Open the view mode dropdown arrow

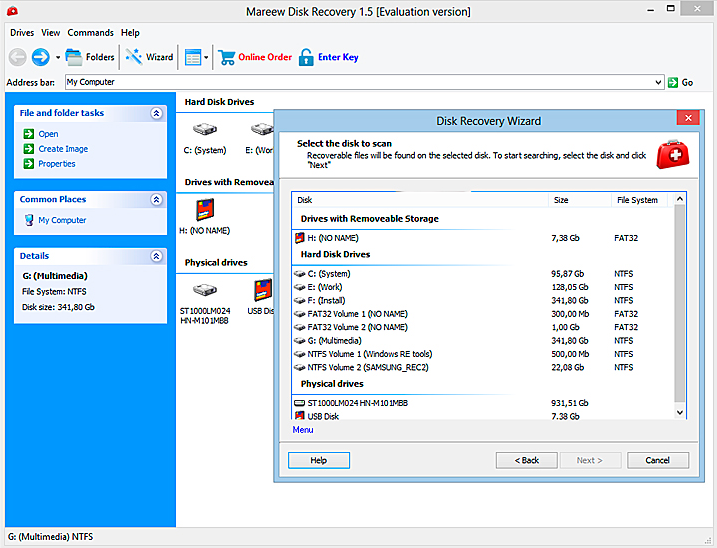(x=206, y=57)
